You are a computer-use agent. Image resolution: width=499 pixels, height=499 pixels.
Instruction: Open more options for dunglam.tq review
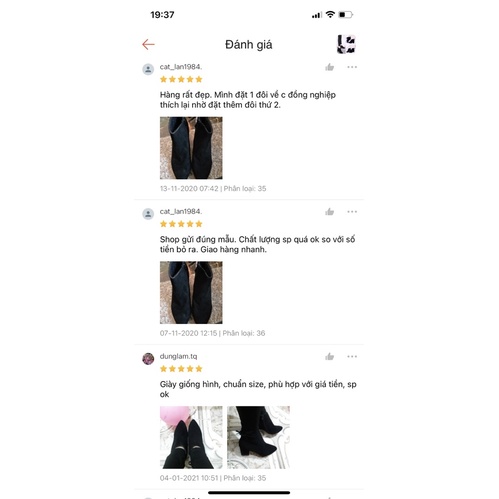[x=352, y=356]
